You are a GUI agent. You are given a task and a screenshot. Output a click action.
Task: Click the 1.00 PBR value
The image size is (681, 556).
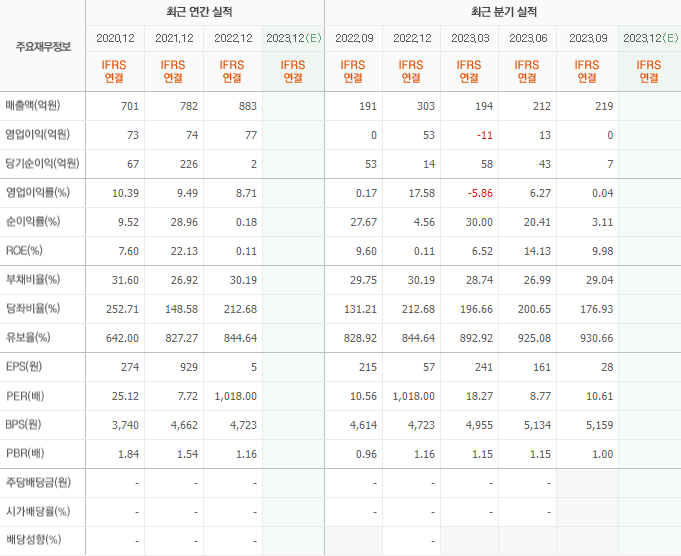(x=603, y=454)
